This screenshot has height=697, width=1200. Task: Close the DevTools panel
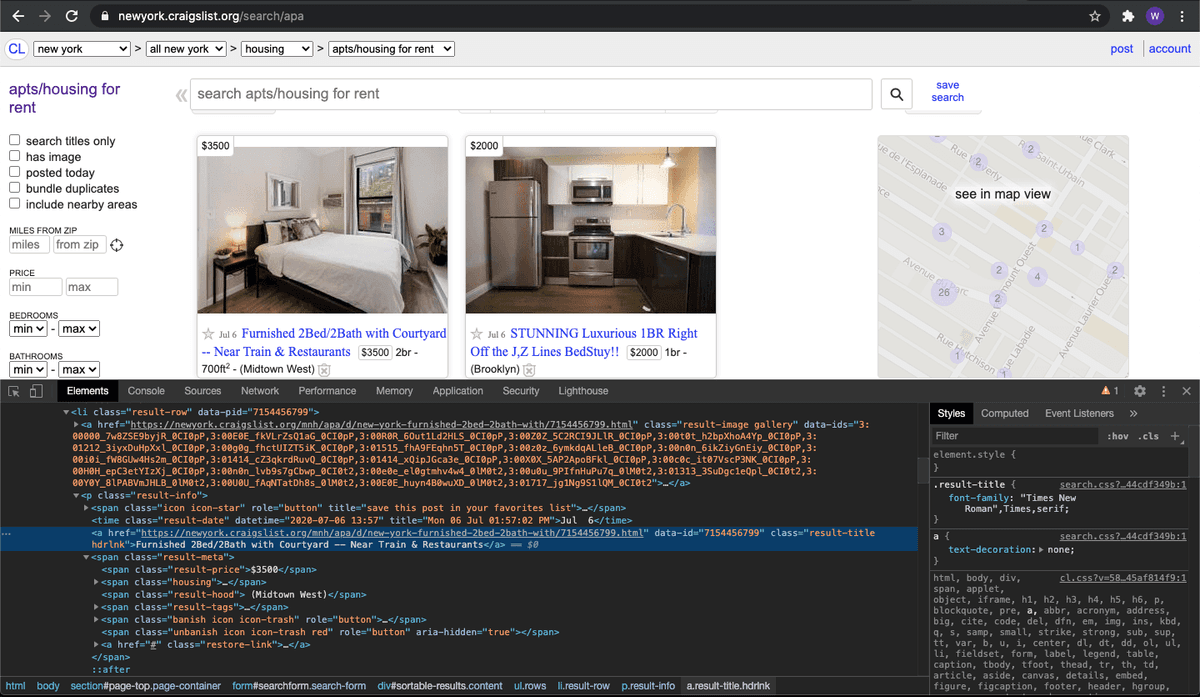1186,391
